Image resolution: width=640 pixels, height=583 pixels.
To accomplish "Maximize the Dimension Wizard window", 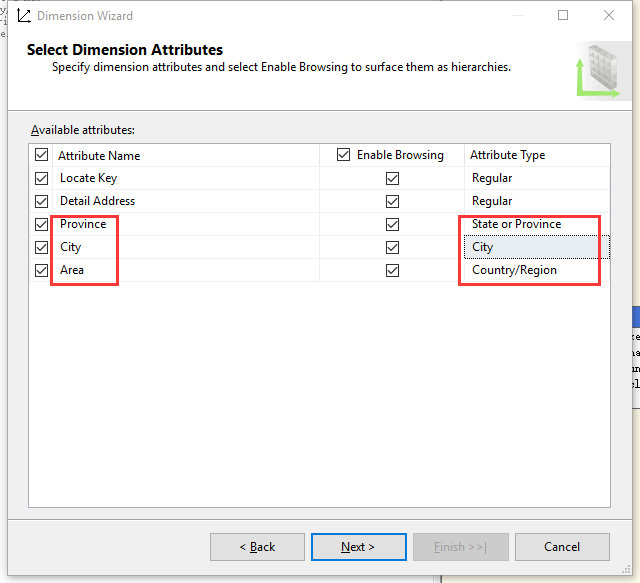I will [563, 15].
